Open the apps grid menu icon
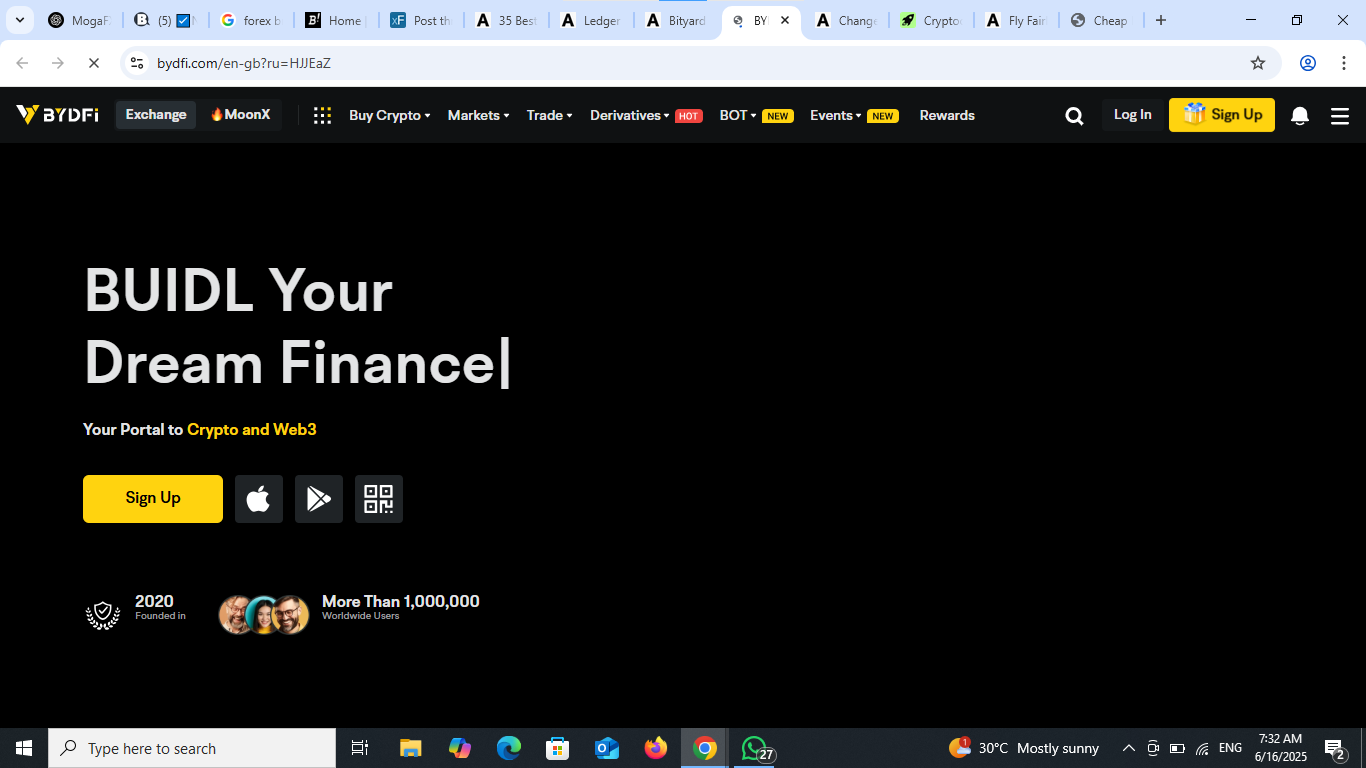This screenshot has width=1366, height=768. pos(322,115)
